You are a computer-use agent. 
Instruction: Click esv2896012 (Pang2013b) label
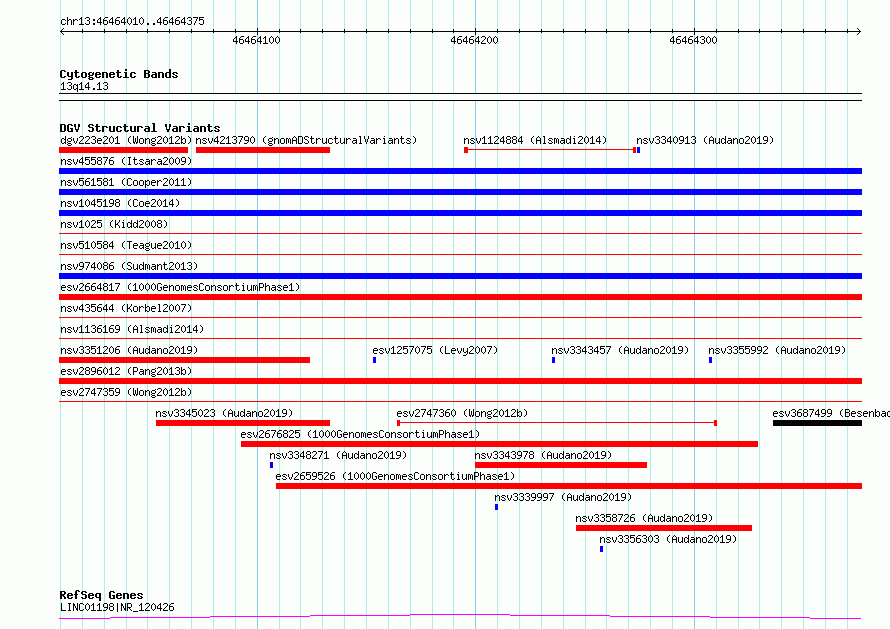(126, 371)
